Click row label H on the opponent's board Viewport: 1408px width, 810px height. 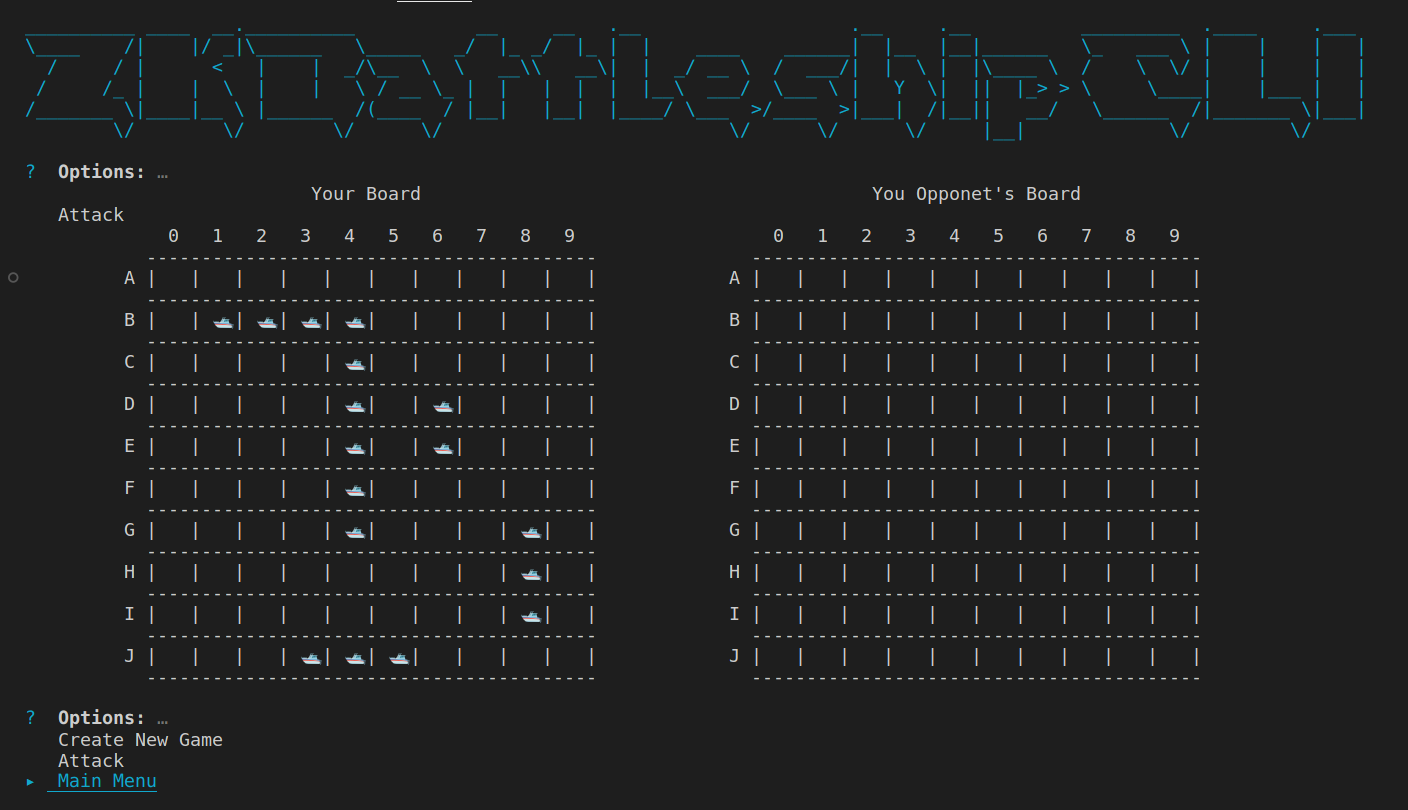(735, 572)
